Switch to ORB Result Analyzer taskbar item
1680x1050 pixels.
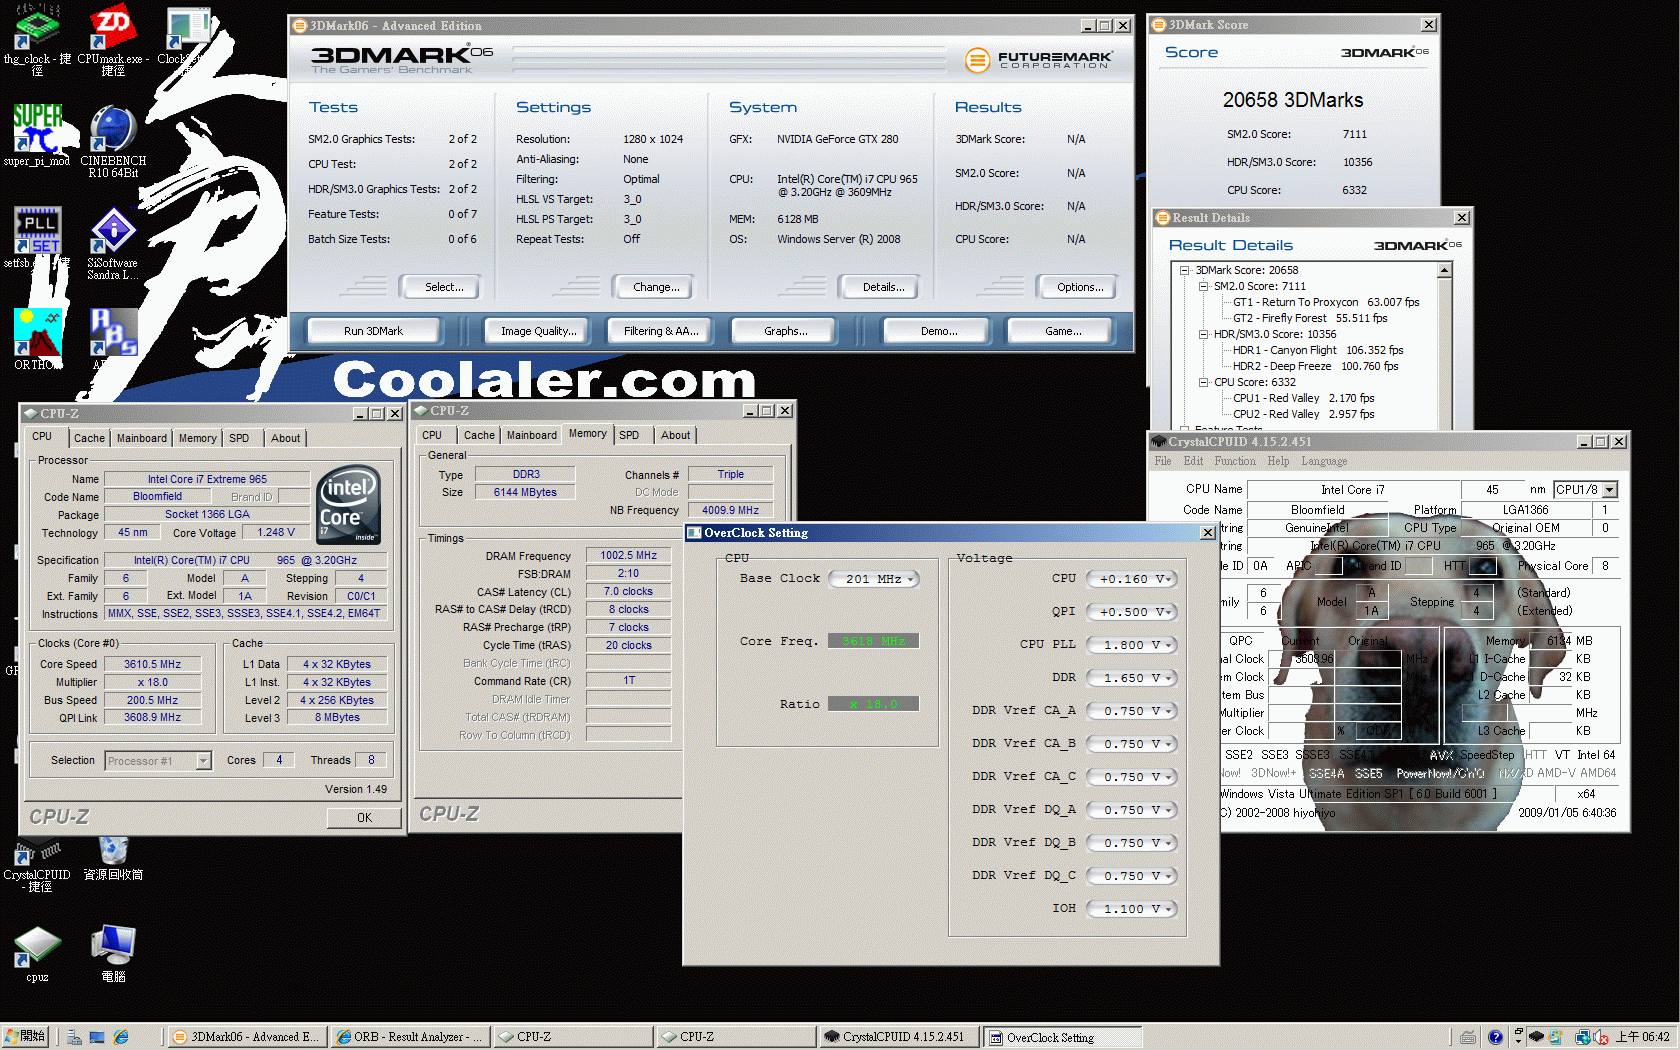pyautogui.click(x=409, y=1037)
